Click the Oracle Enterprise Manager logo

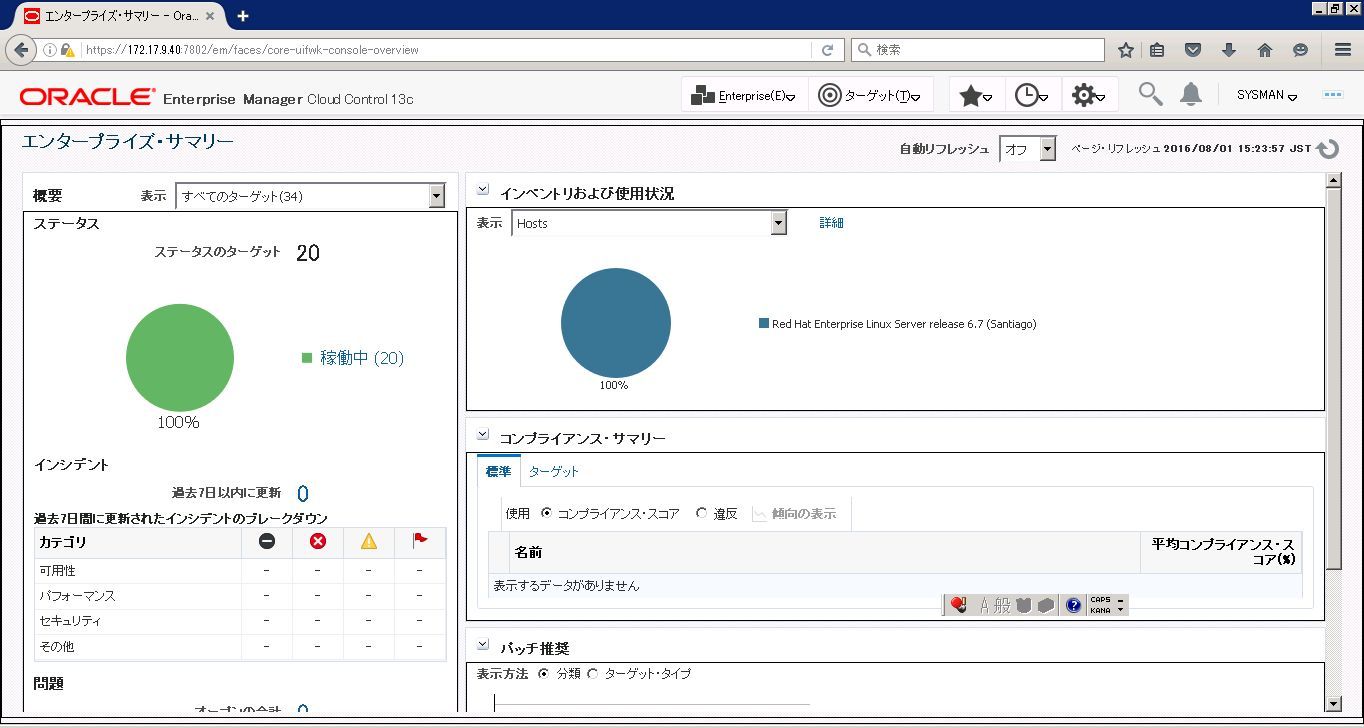216,97
